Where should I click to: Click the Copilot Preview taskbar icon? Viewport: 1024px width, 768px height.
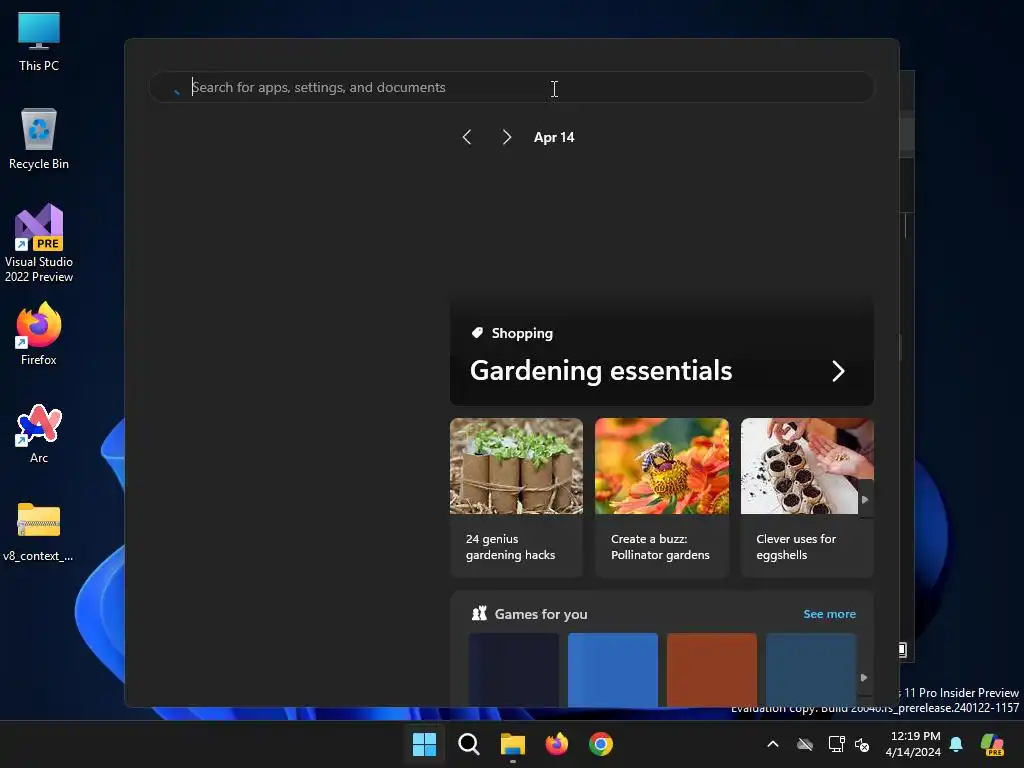click(993, 744)
